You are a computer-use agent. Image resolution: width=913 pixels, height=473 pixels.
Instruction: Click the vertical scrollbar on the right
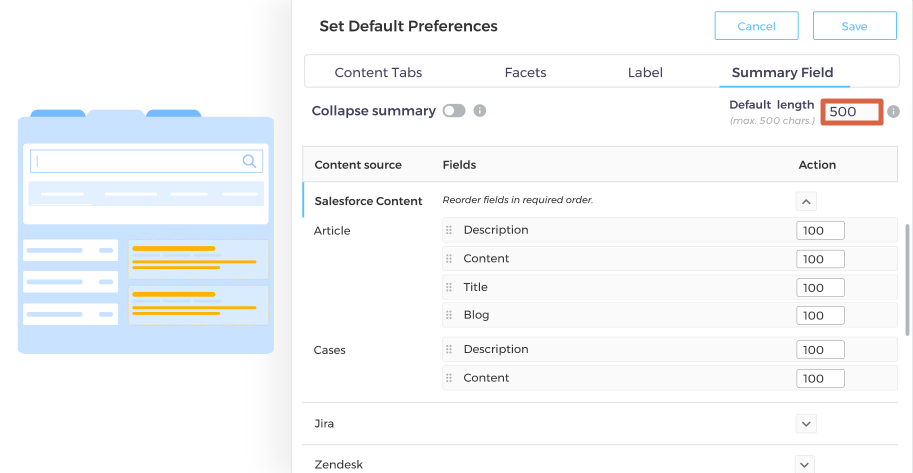[907, 280]
